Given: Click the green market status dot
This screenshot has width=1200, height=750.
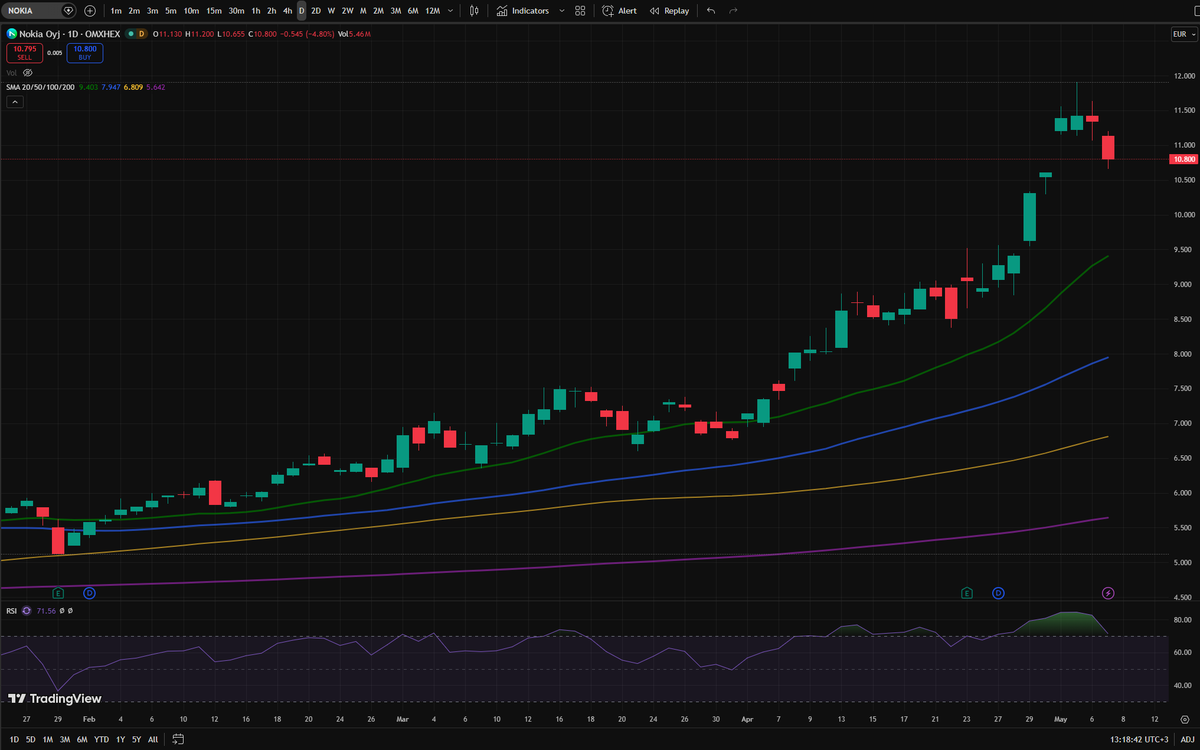Looking at the screenshot, I should click(x=129, y=34).
